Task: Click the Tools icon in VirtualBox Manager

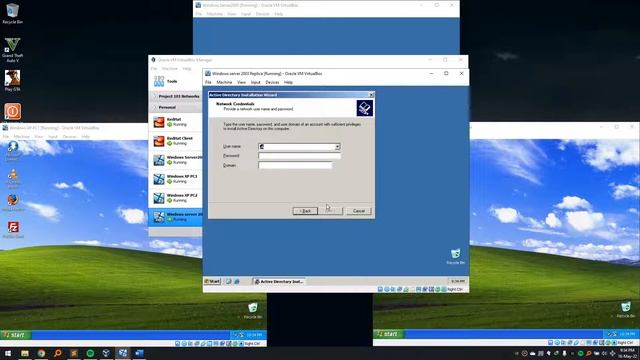Action: click(159, 81)
